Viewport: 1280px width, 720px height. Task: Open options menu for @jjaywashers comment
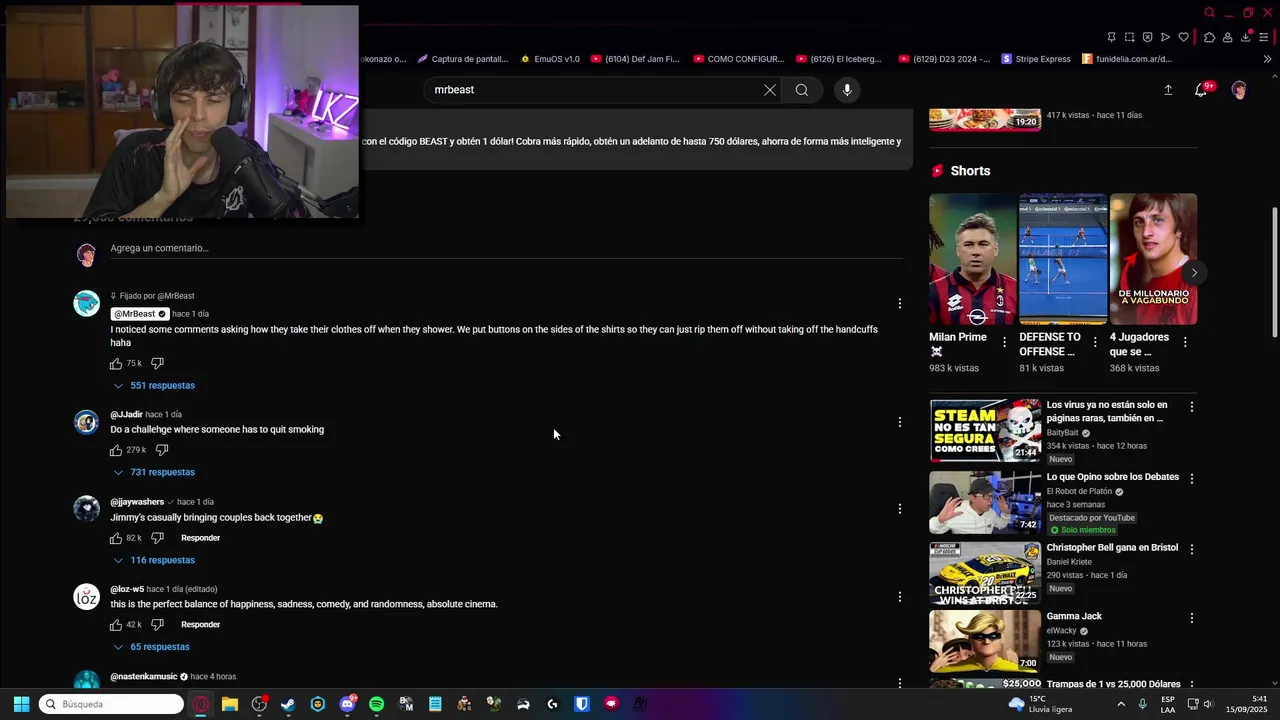pos(899,509)
